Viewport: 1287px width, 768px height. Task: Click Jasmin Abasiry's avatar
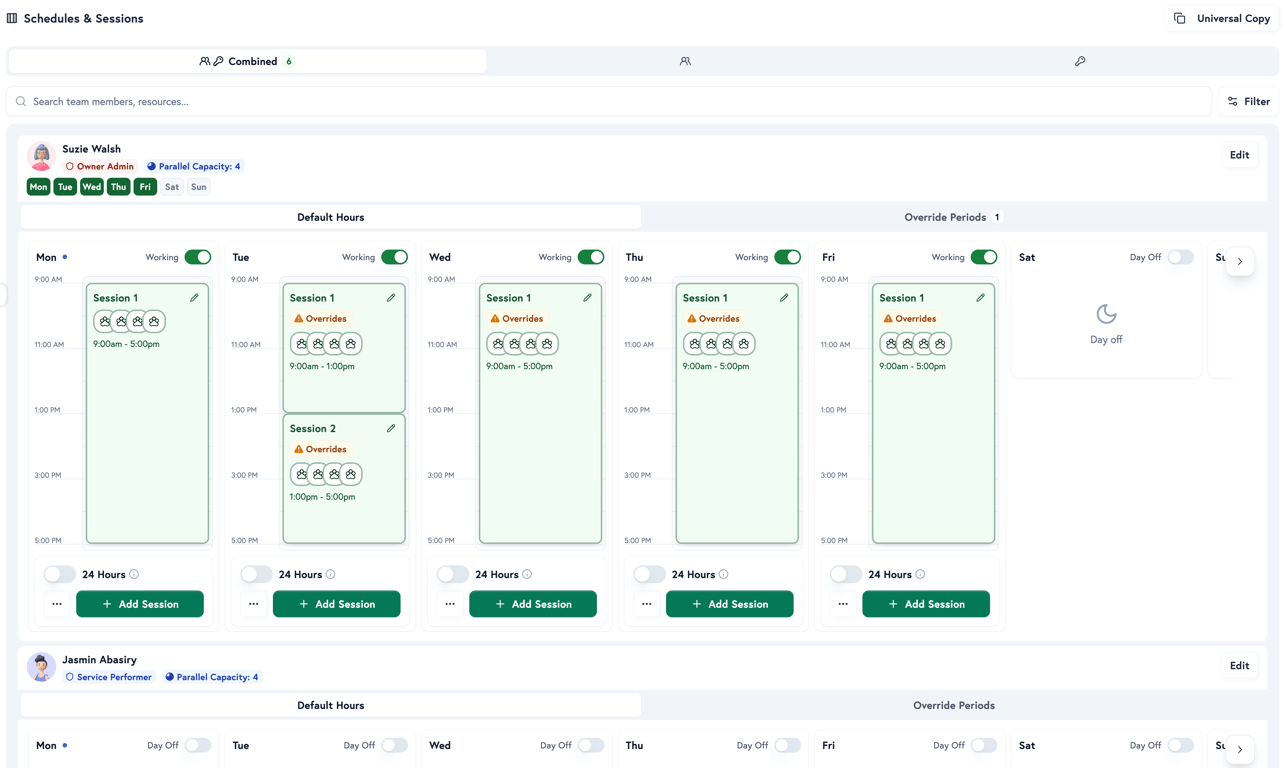(41, 667)
